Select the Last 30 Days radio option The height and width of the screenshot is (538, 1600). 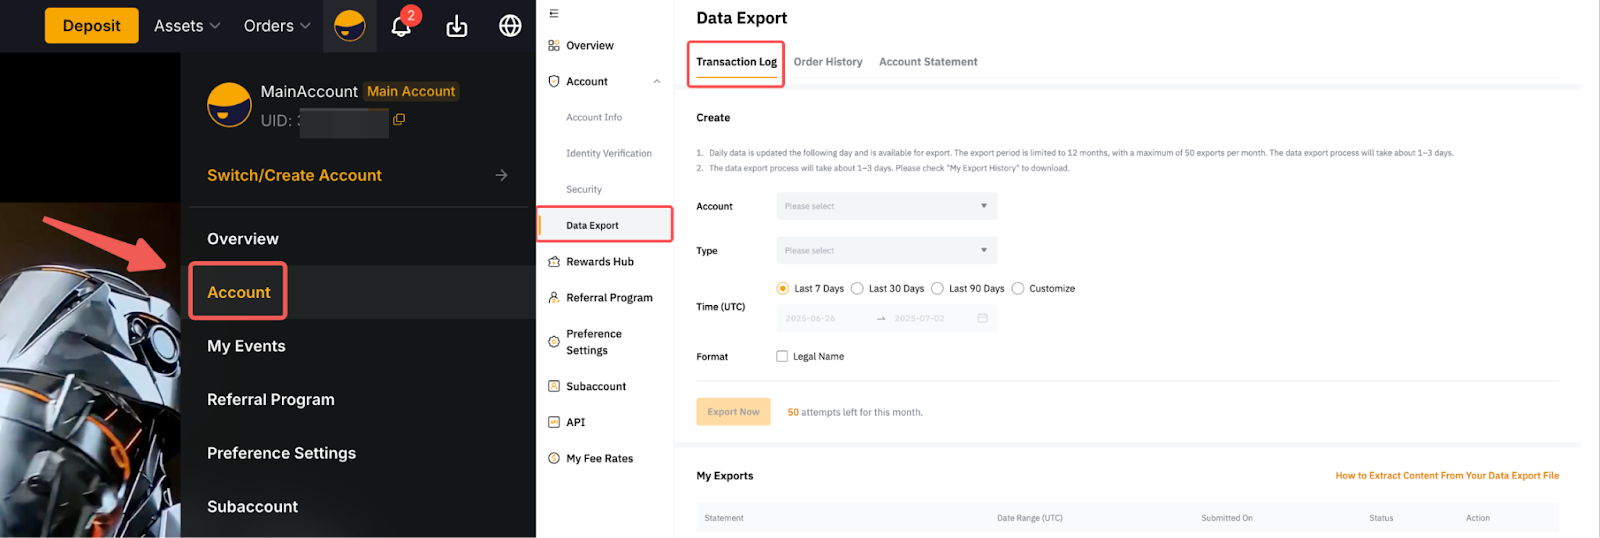coord(857,289)
